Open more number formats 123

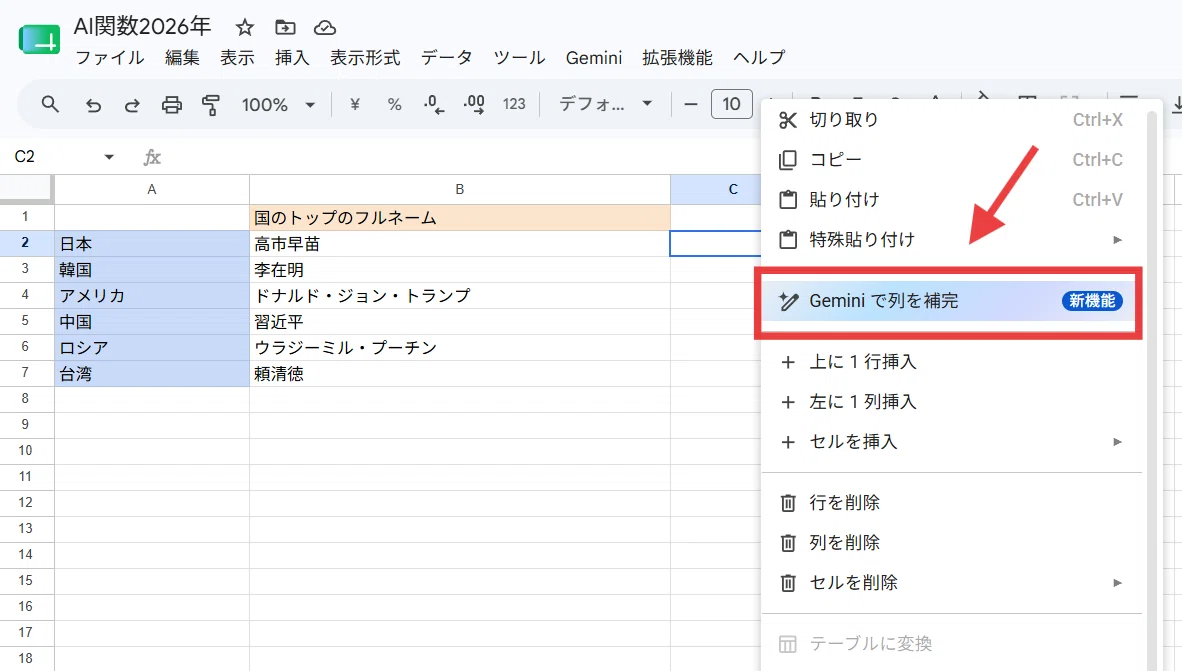pos(514,104)
